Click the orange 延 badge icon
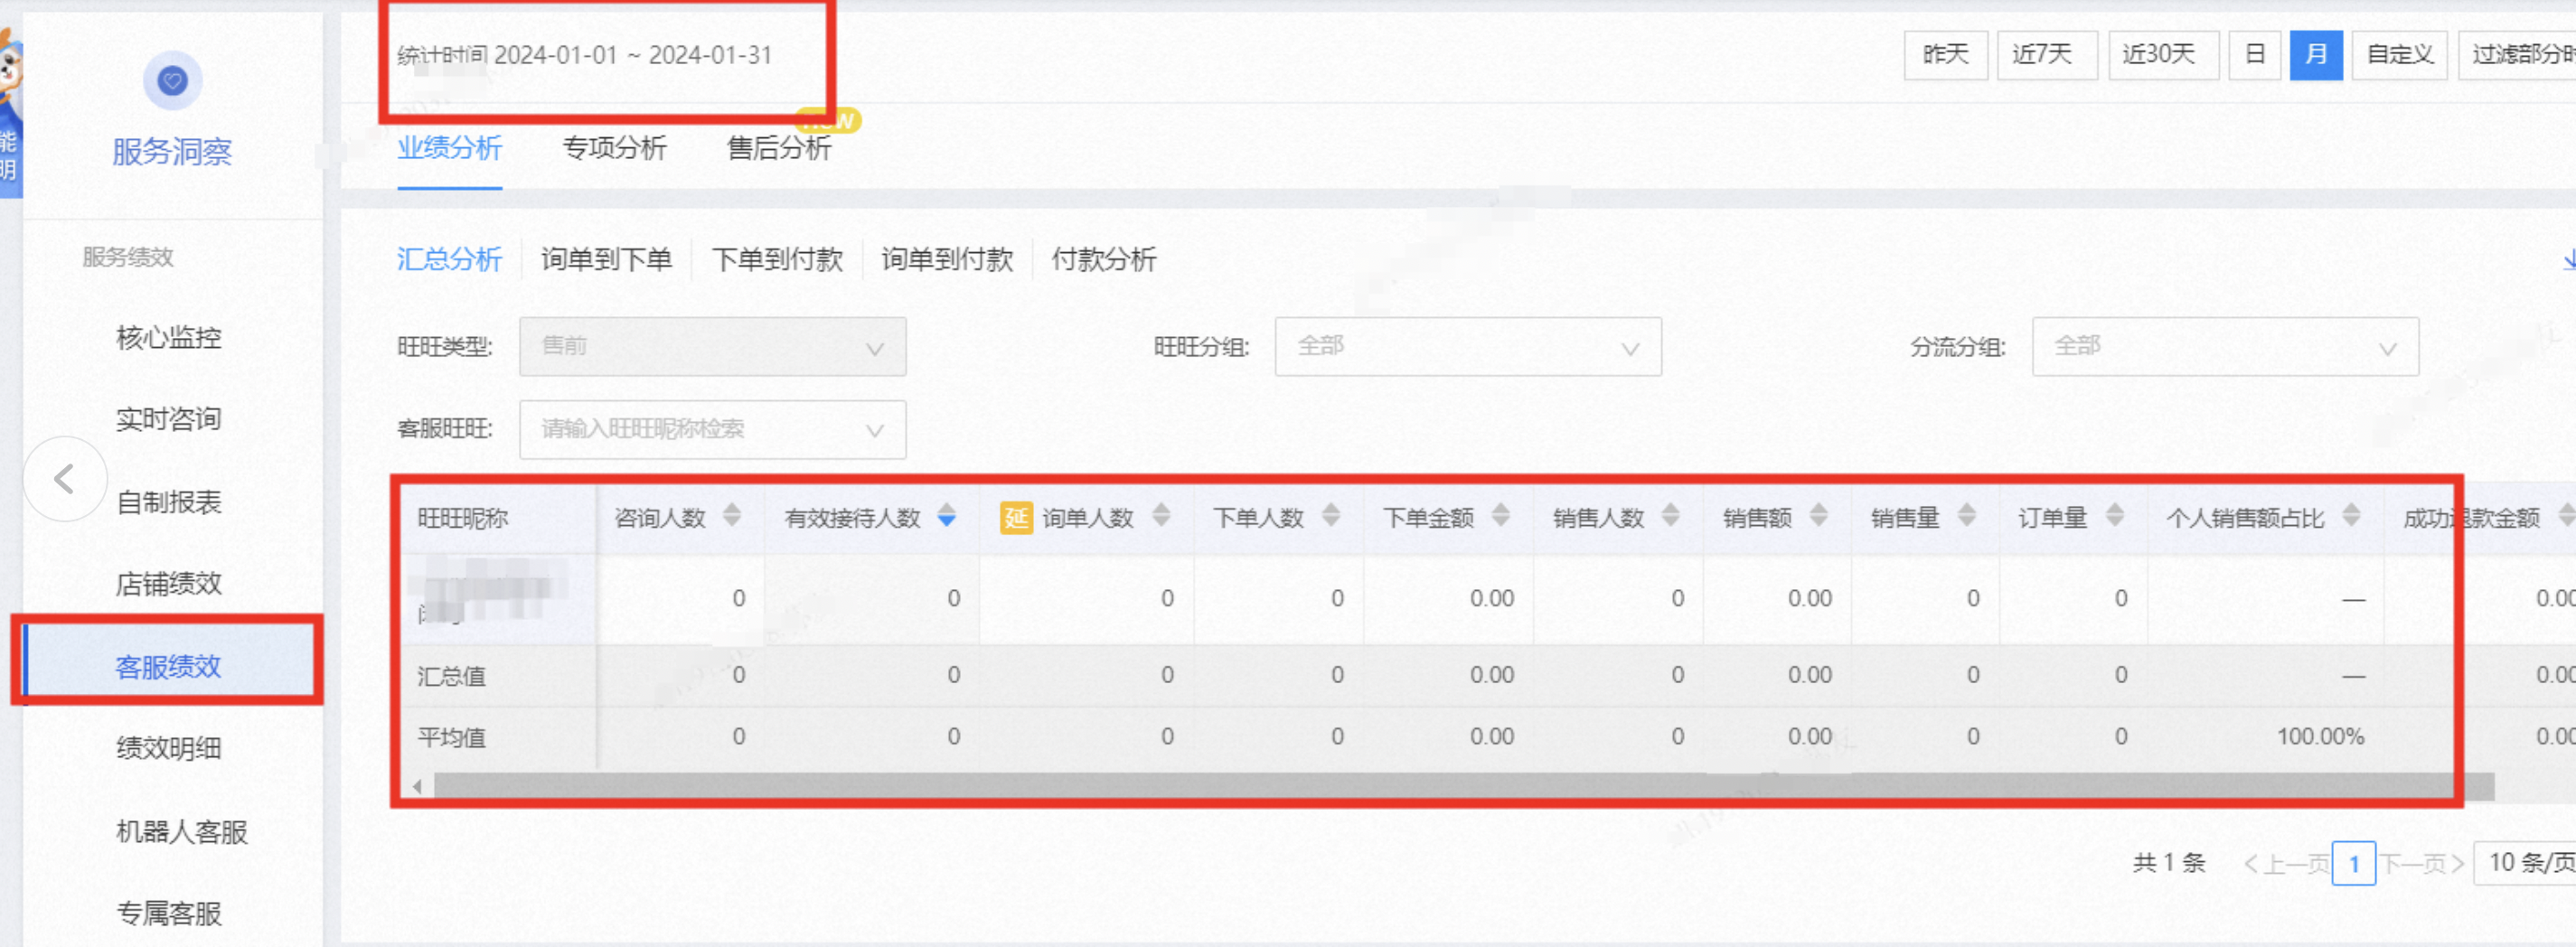 click(1016, 517)
